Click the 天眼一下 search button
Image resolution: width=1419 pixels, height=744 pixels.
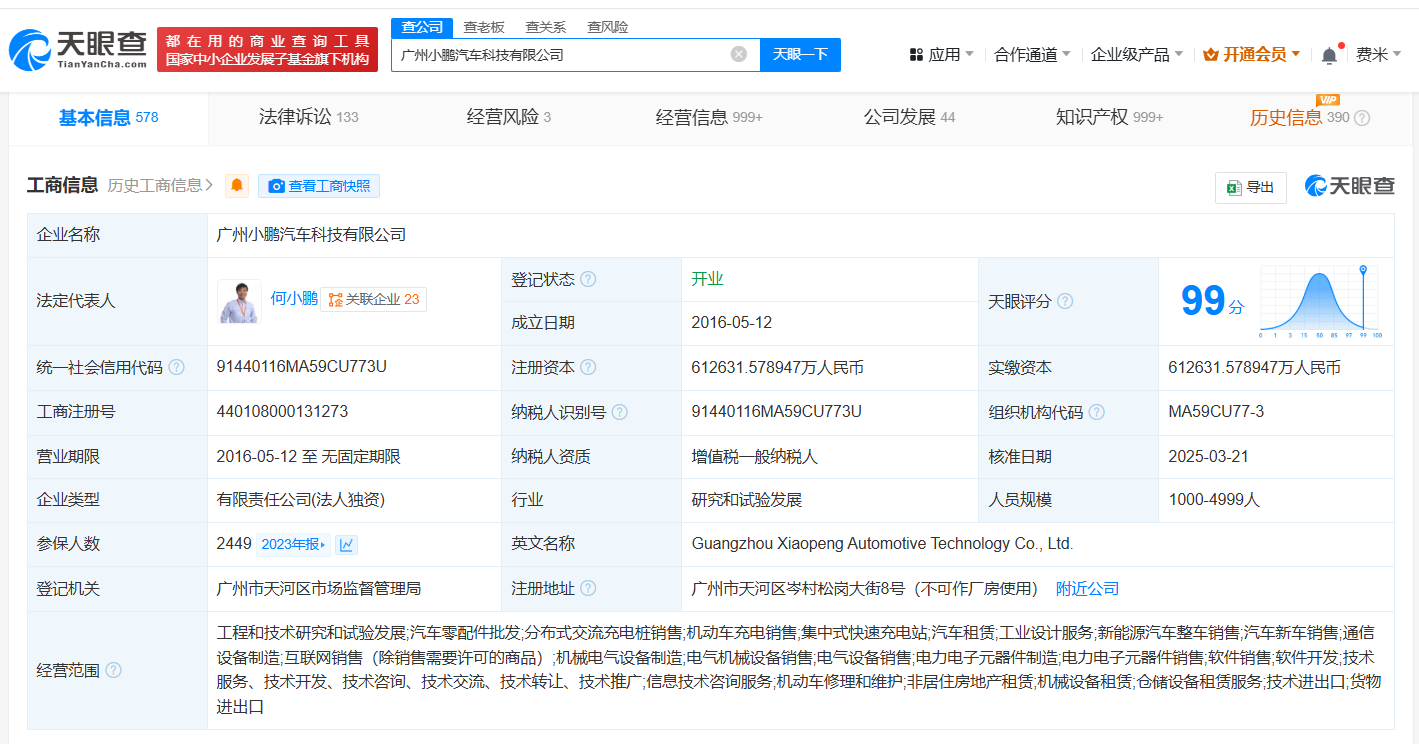800,54
